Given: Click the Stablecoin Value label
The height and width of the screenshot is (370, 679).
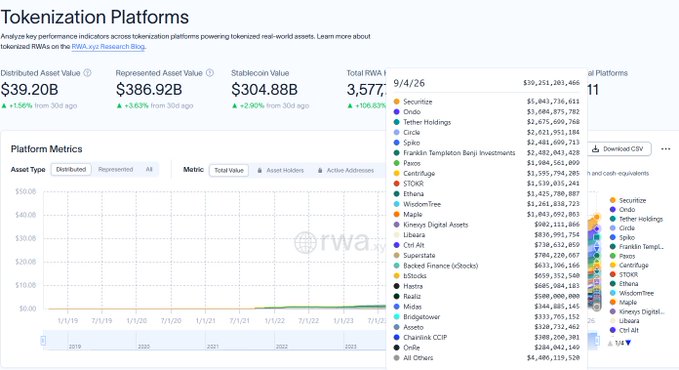Looking at the screenshot, I should (x=260, y=73).
